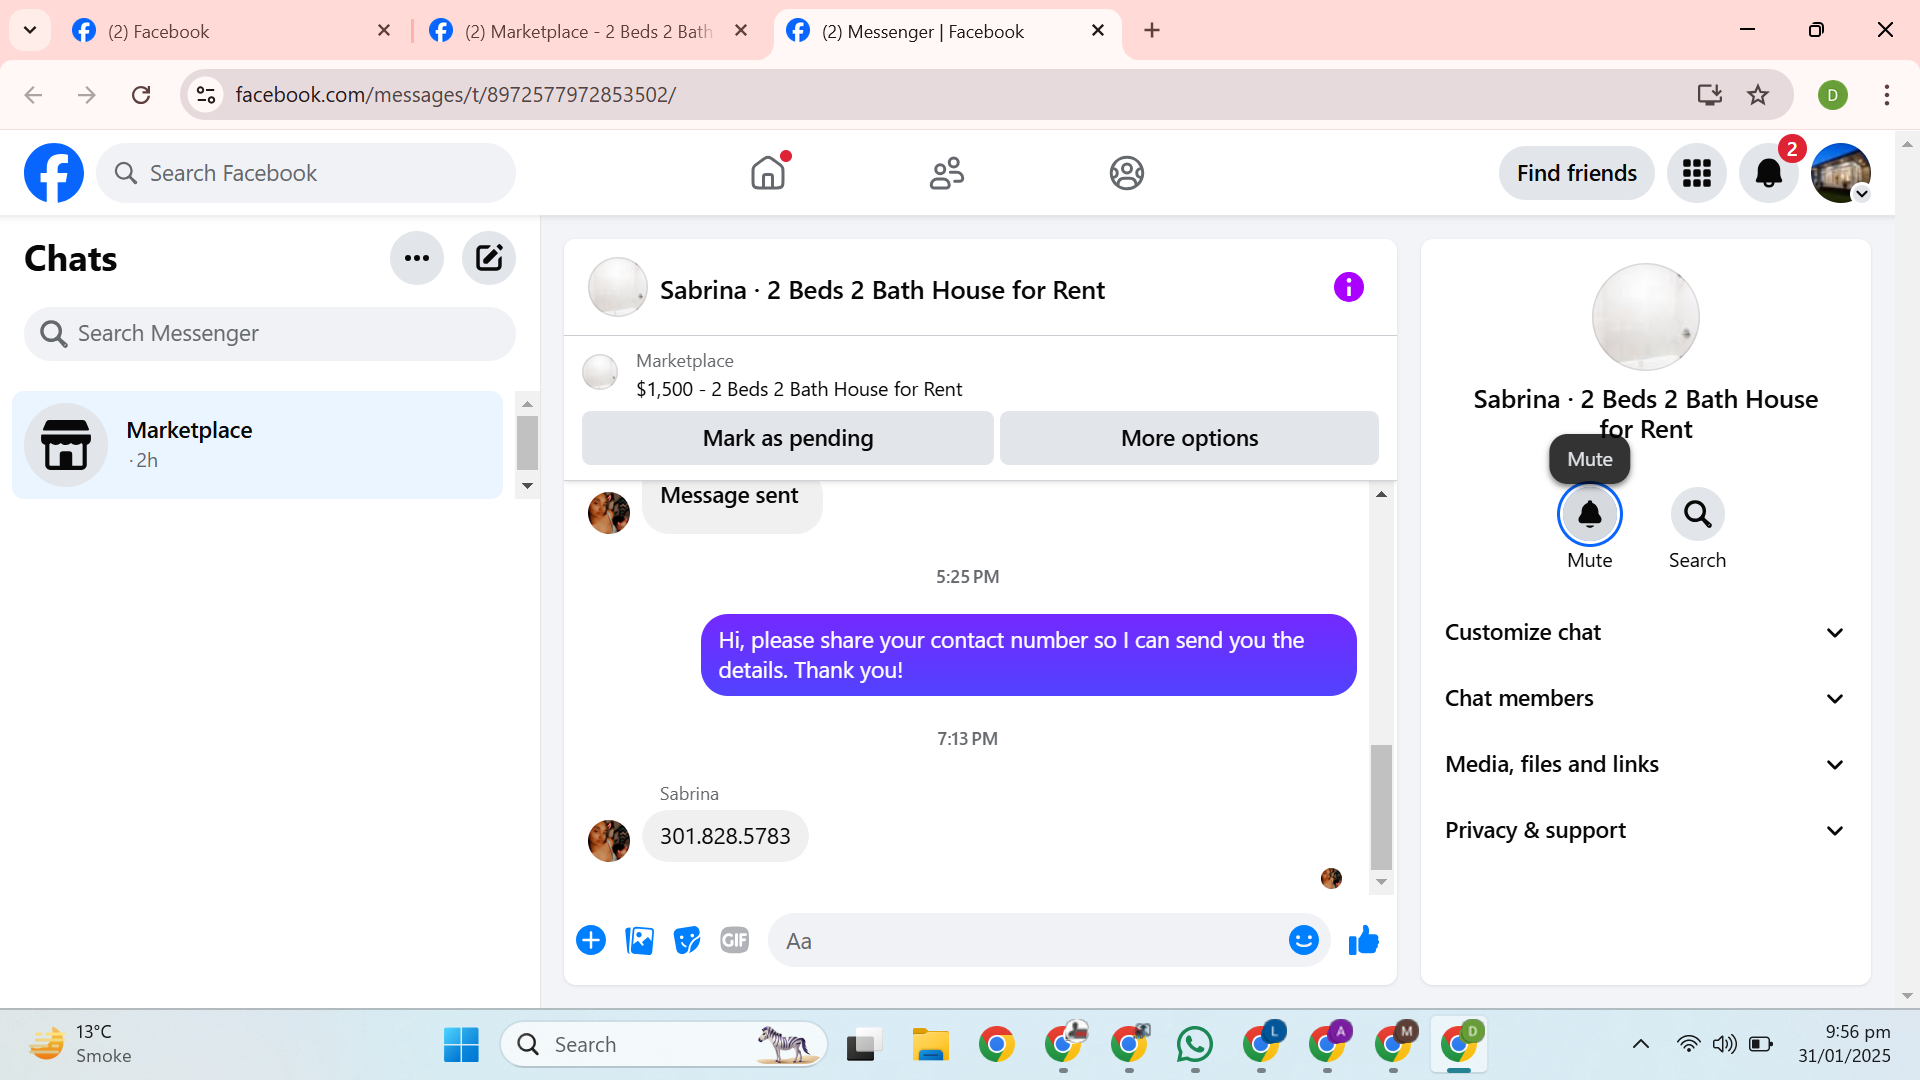The height and width of the screenshot is (1080, 1920).
Task: Open Windows Start menu
Action: 461,1045
